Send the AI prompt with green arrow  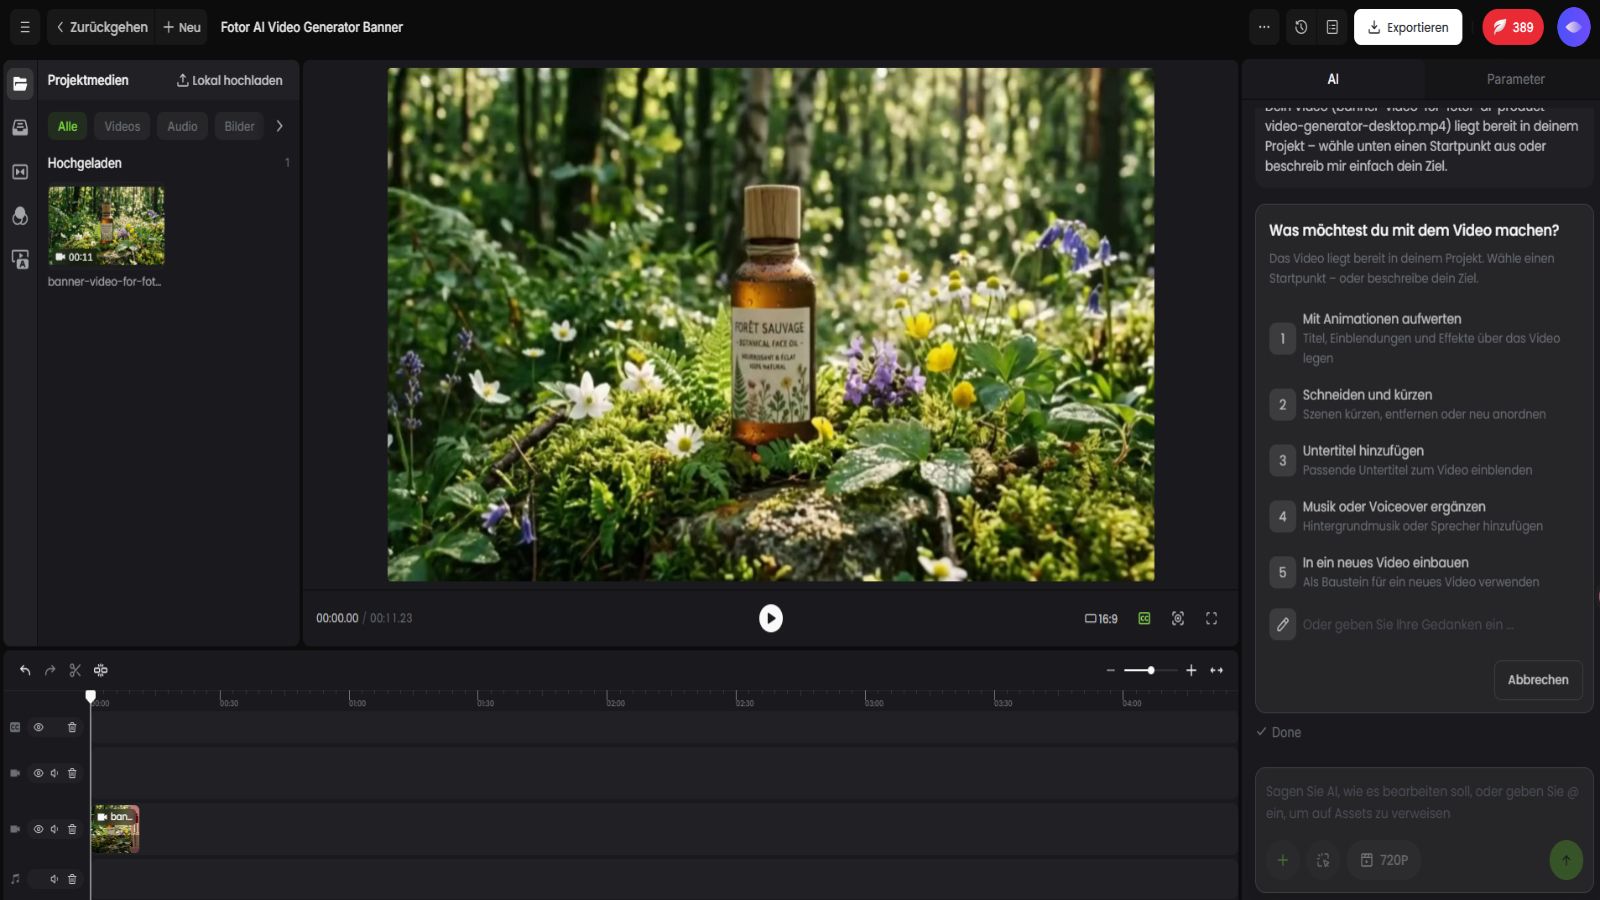tap(1566, 860)
